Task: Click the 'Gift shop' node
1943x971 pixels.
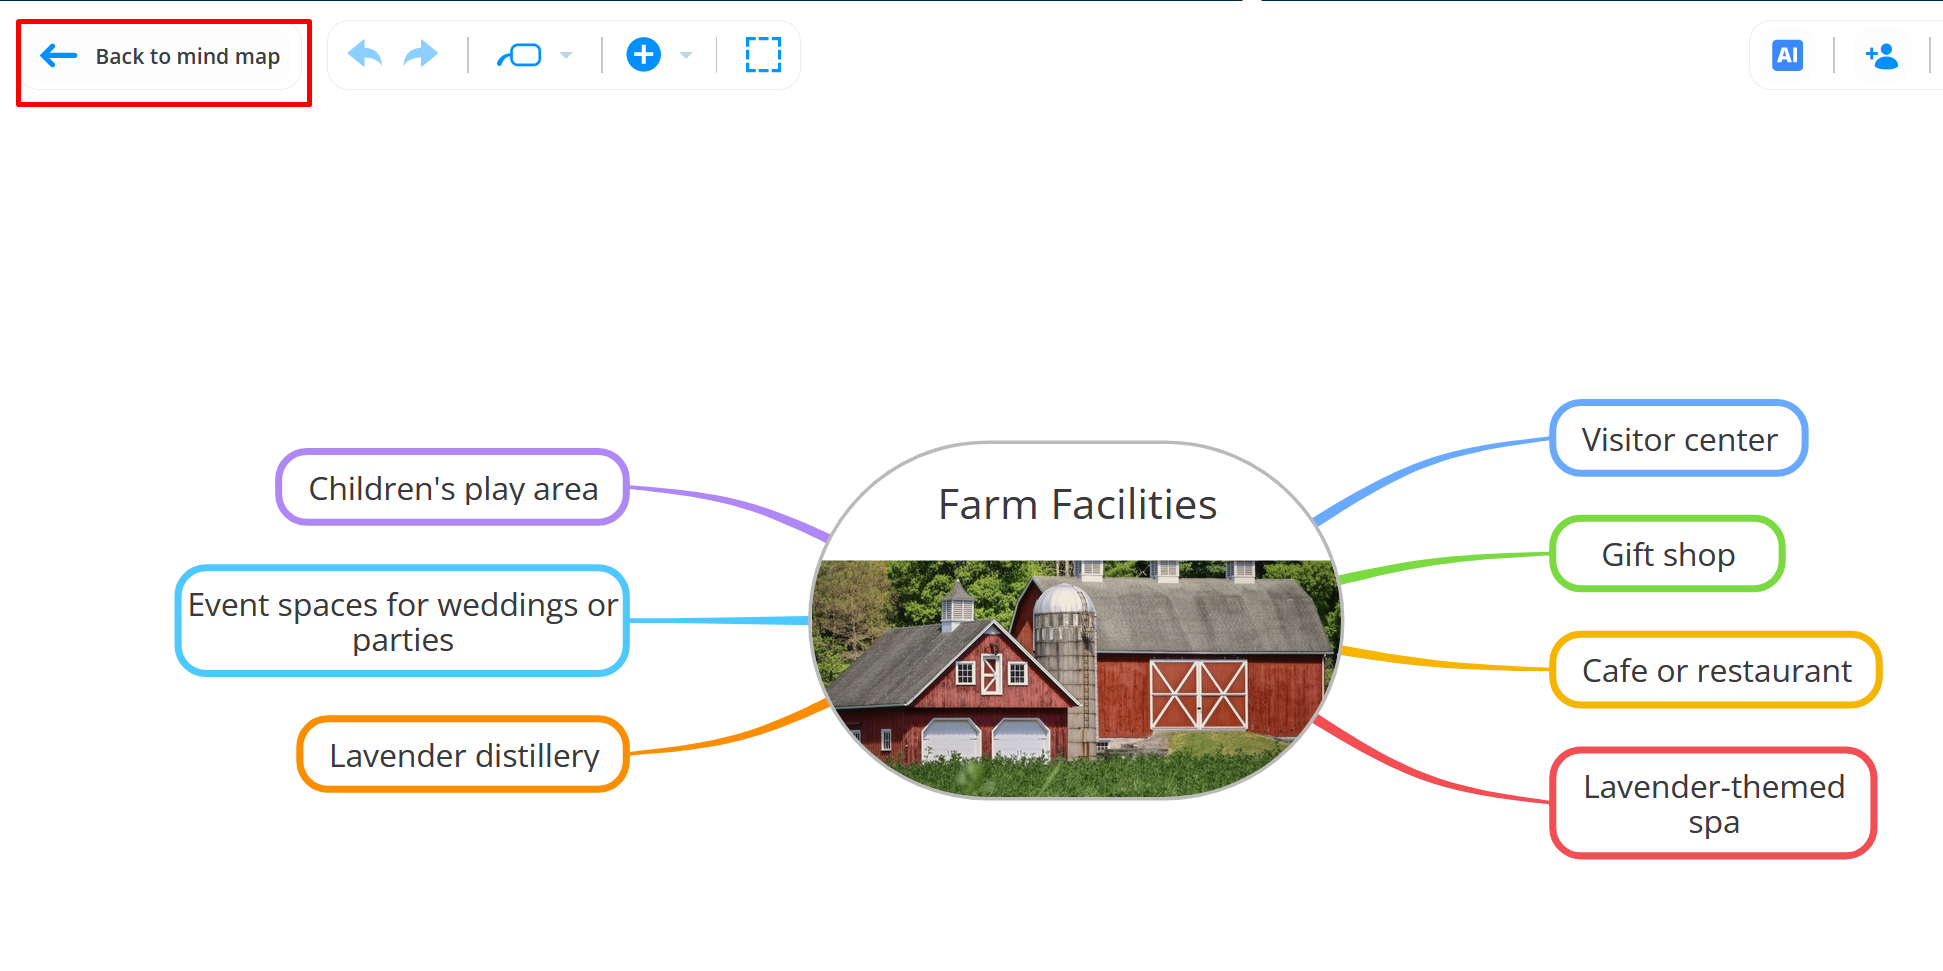Action: click(x=1667, y=554)
